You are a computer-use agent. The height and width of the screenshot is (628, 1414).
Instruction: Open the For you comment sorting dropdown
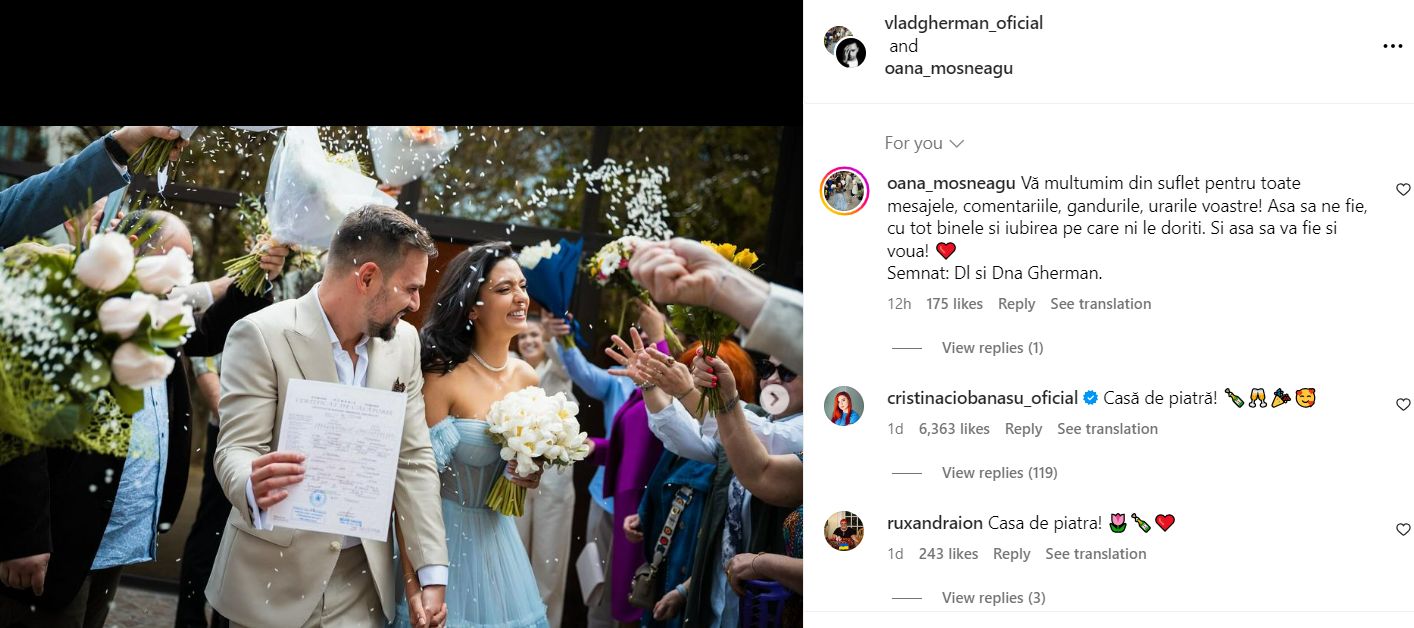tap(924, 143)
